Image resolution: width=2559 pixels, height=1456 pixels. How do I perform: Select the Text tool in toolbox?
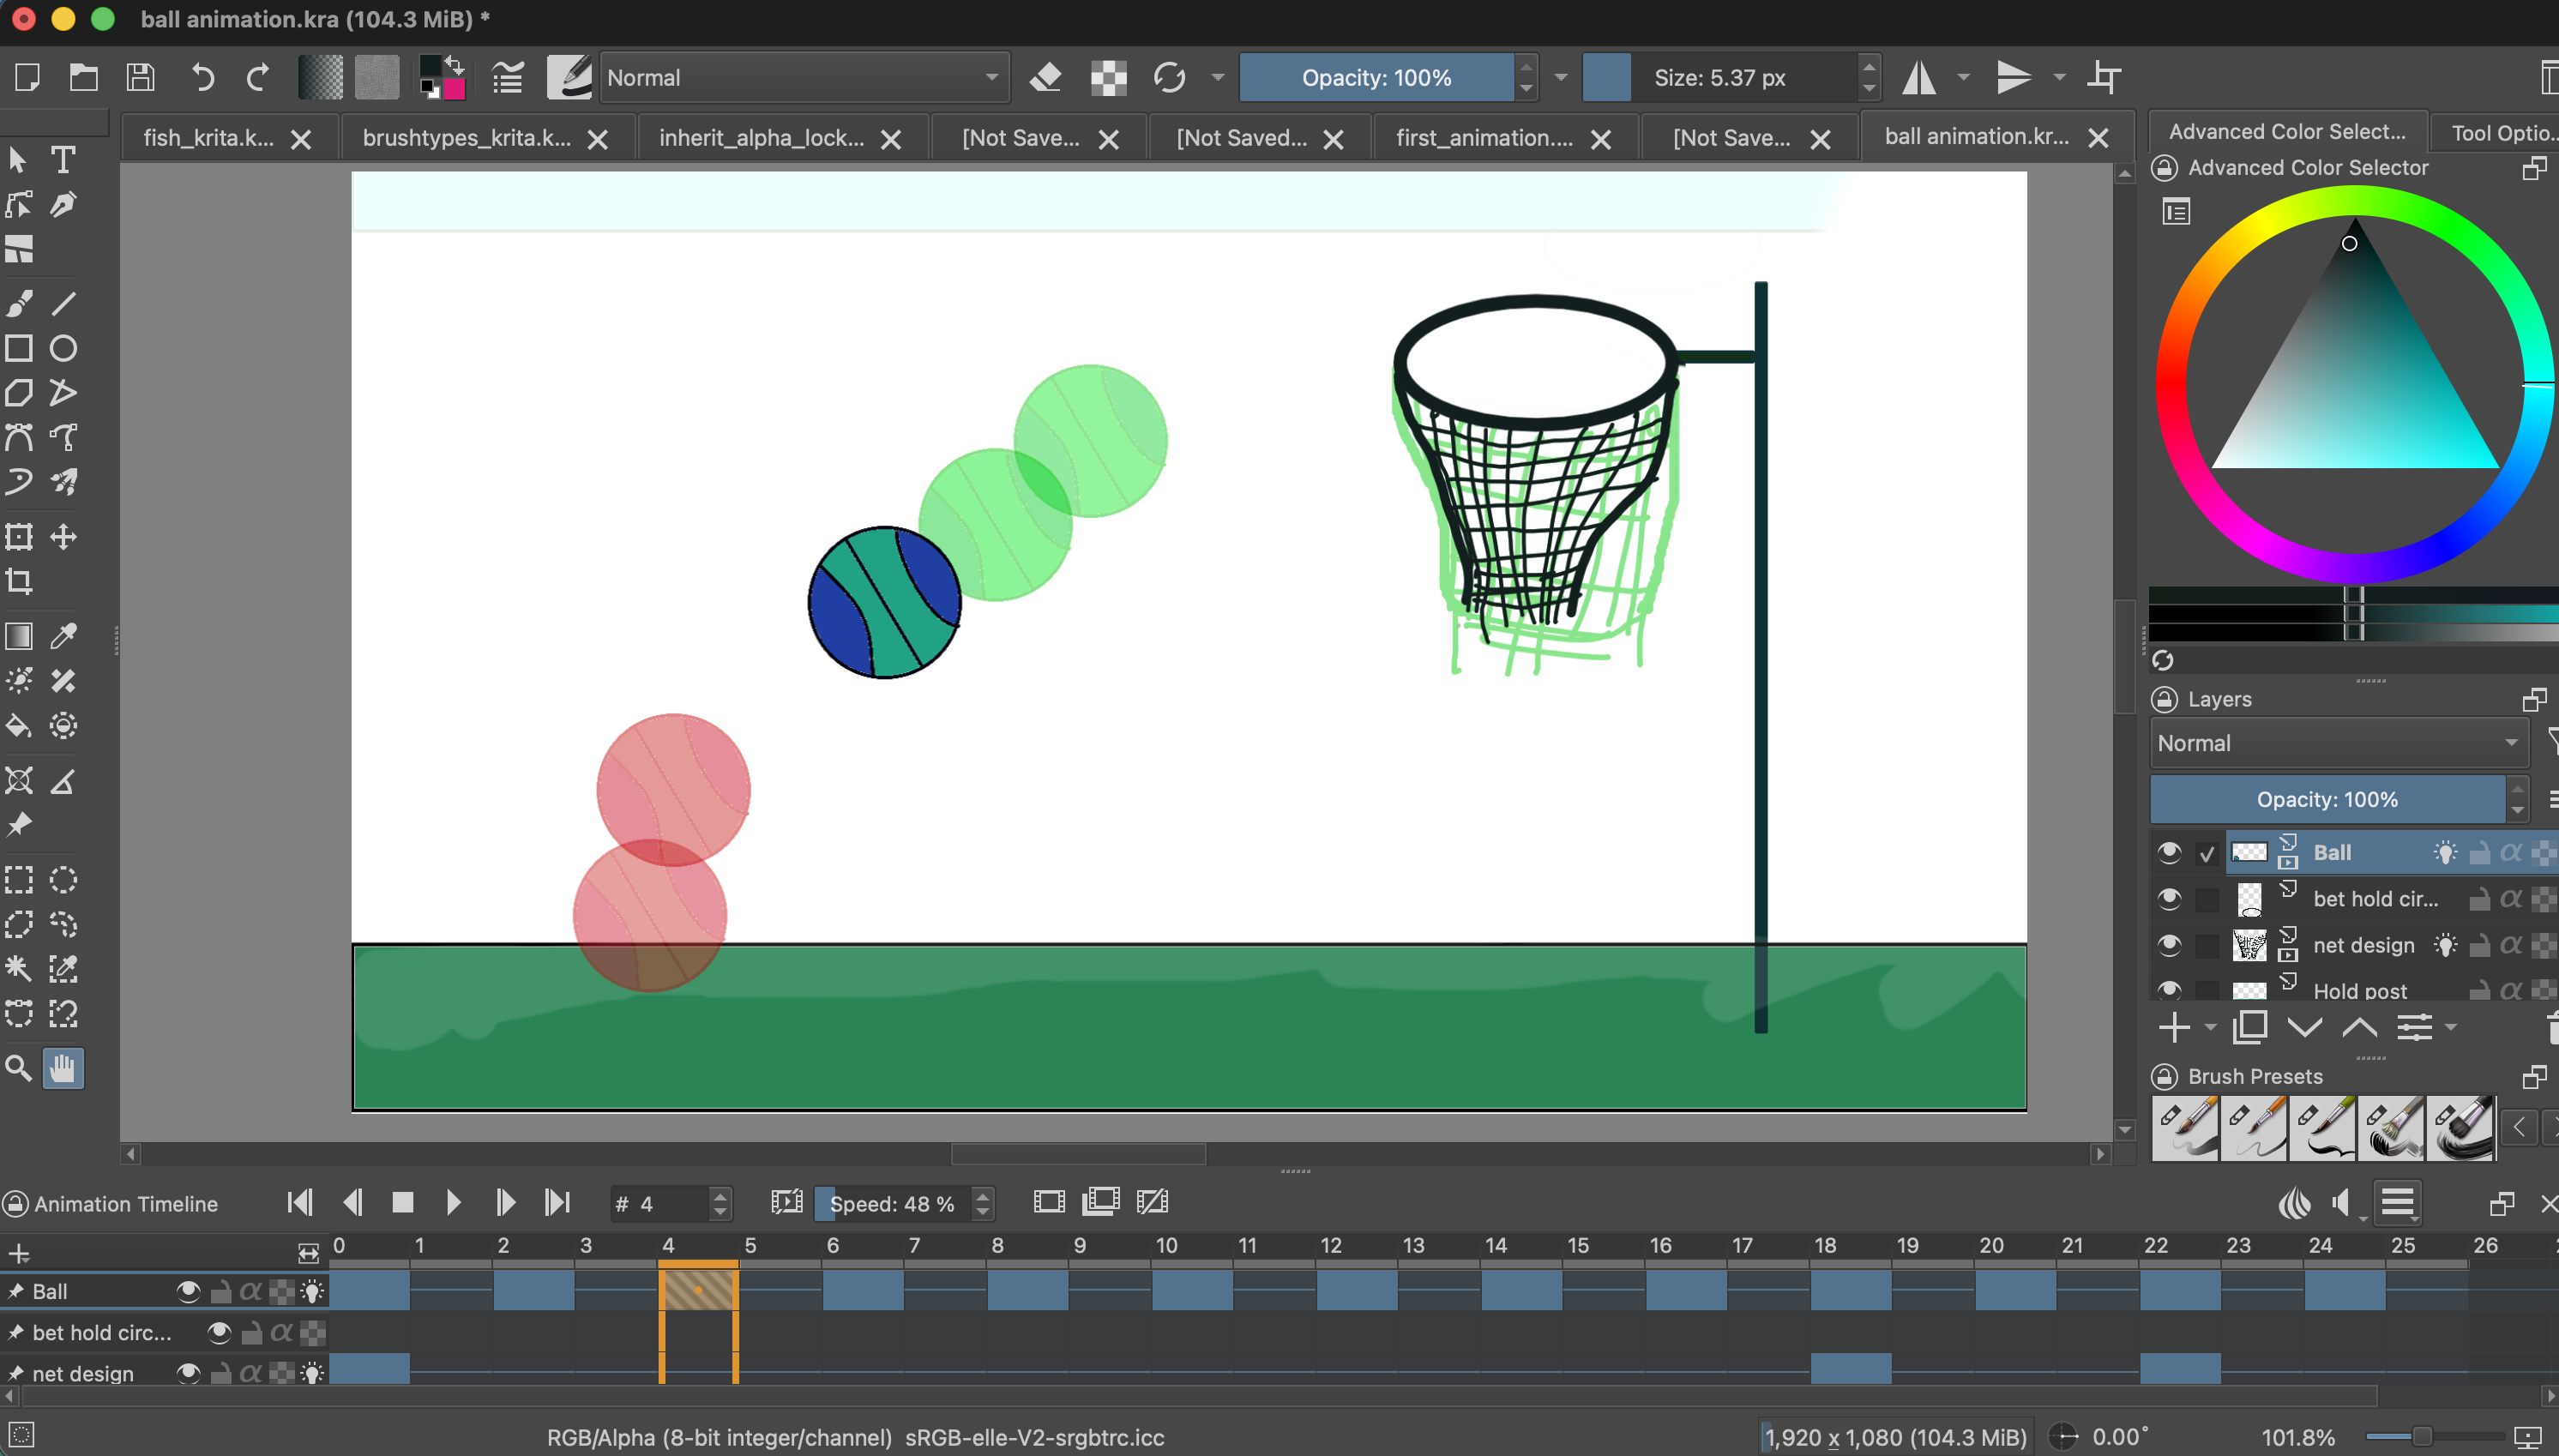tap(63, 160)
